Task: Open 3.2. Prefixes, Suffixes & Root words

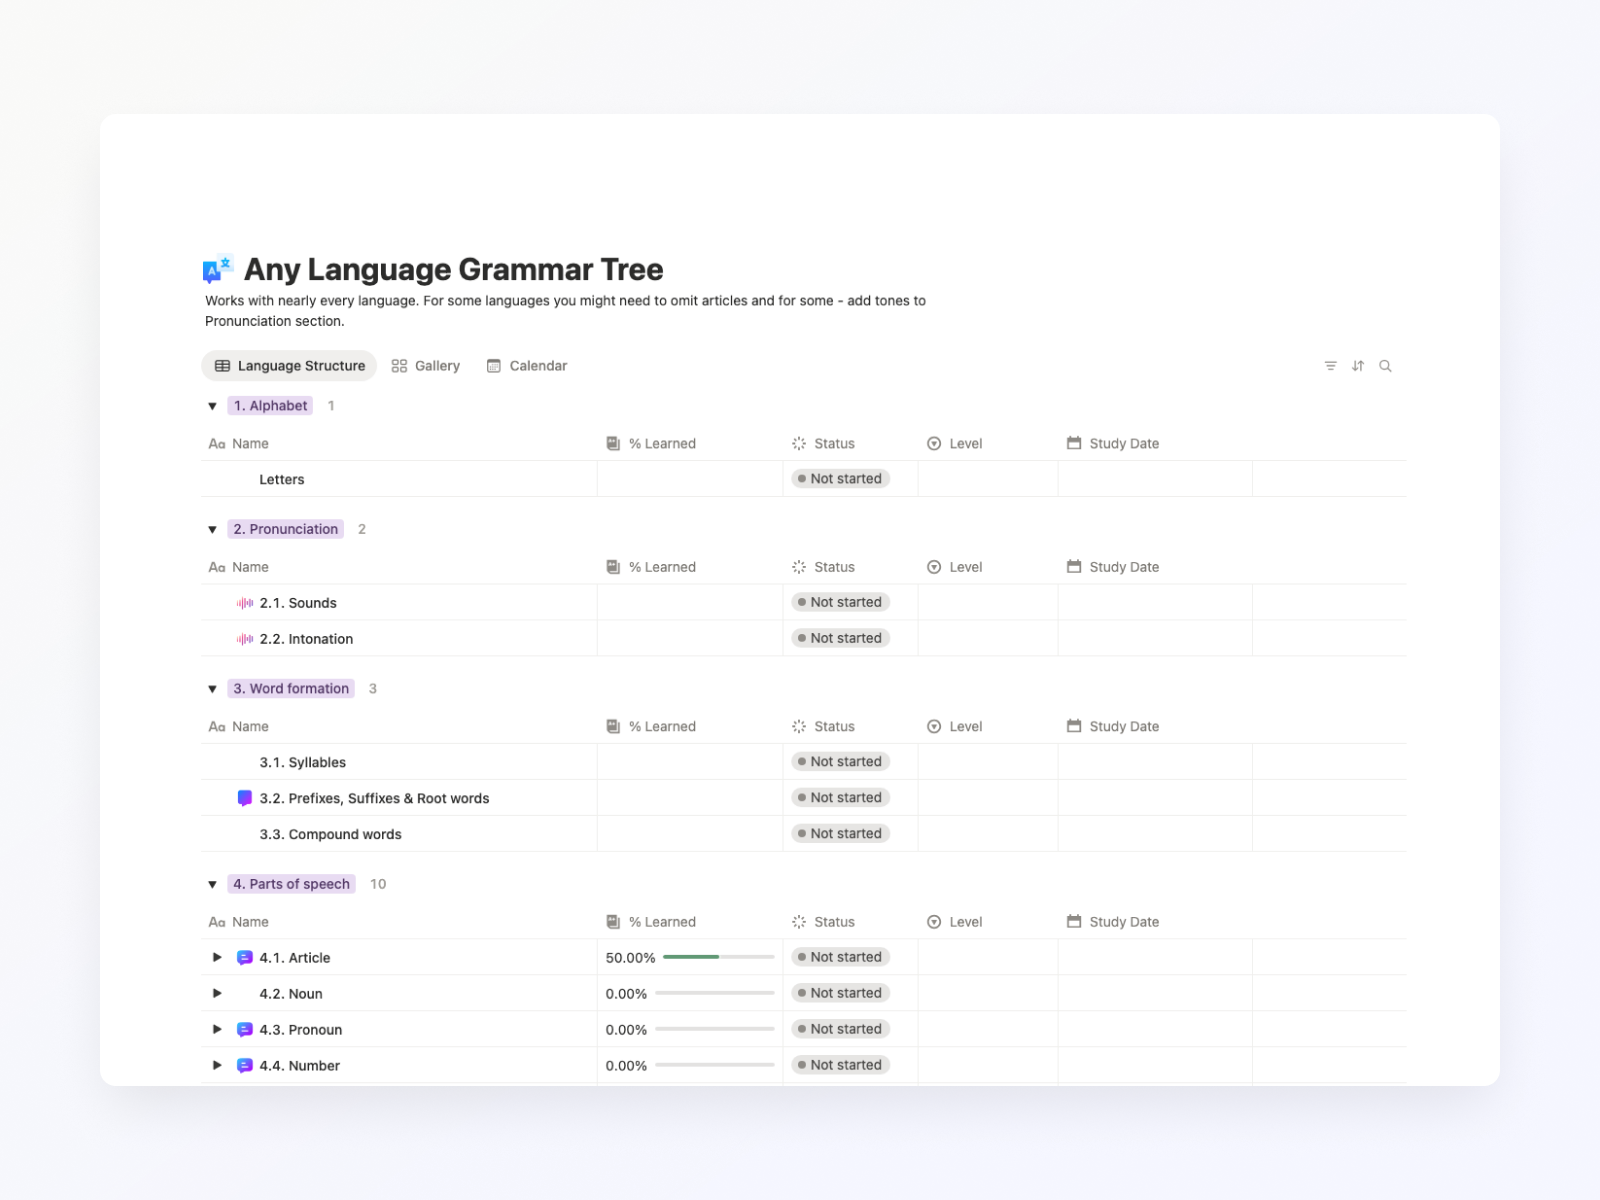Action: (x=374, y=798)
